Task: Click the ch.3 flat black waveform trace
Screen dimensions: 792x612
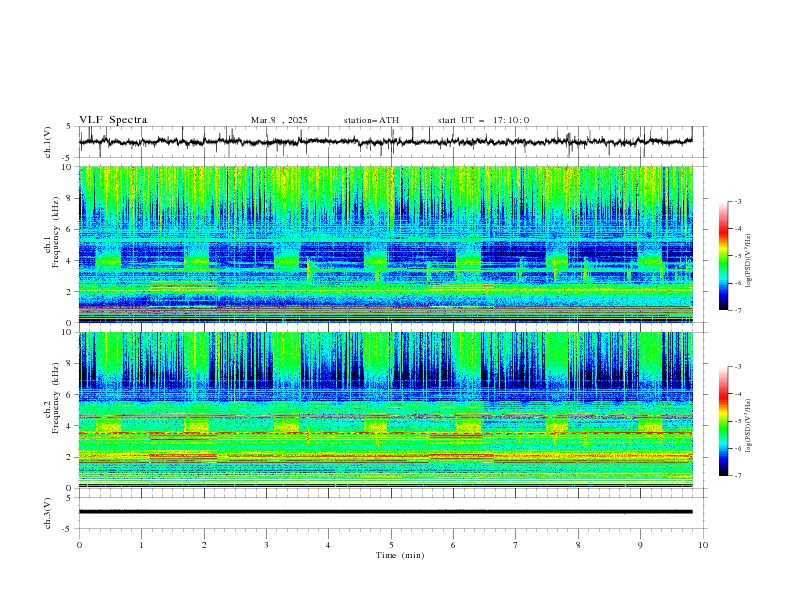Action: tap(386, 512)
